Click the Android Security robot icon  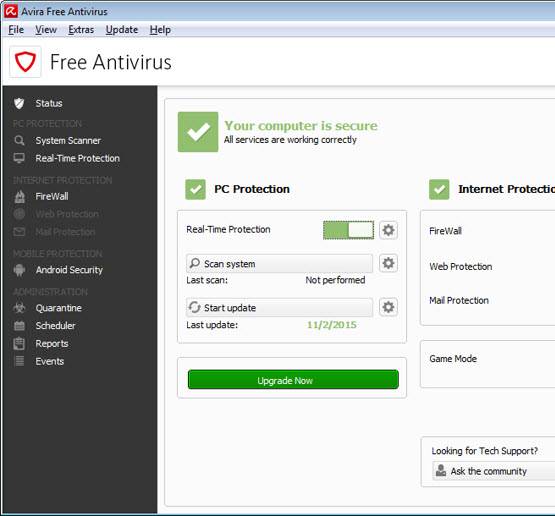point(19,270)
